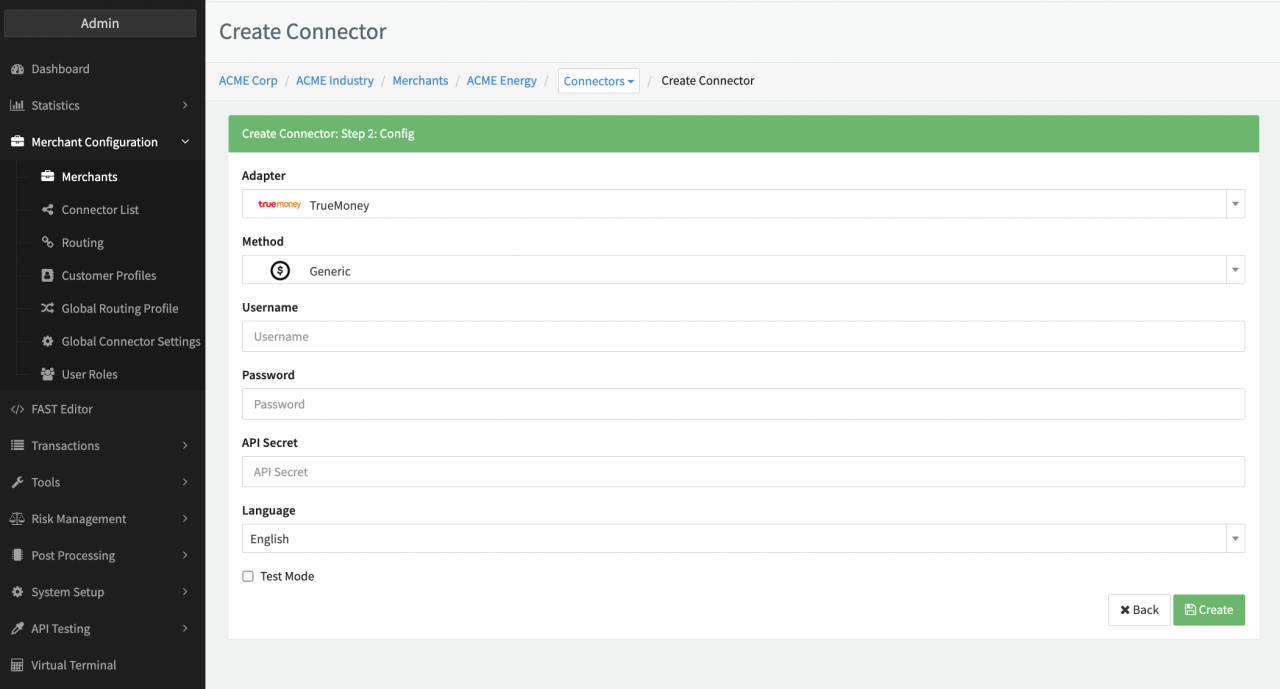Open the Connectors breadcrumb dropdown

point(598,81)
